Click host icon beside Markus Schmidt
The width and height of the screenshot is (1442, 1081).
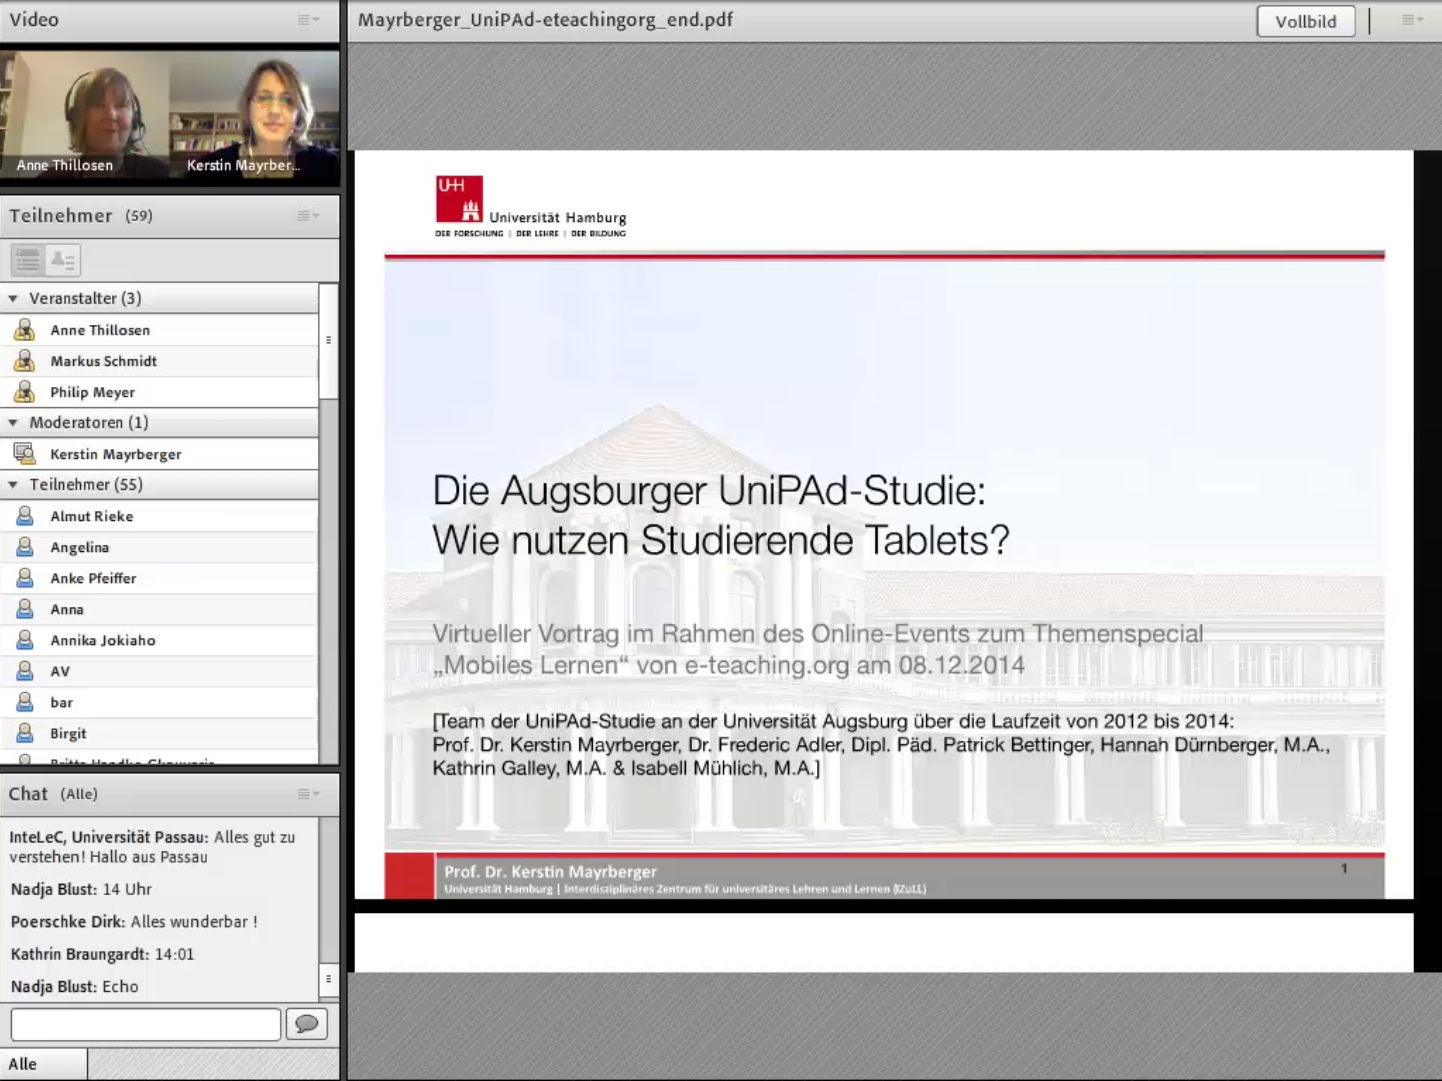click(x=25, y=361)
